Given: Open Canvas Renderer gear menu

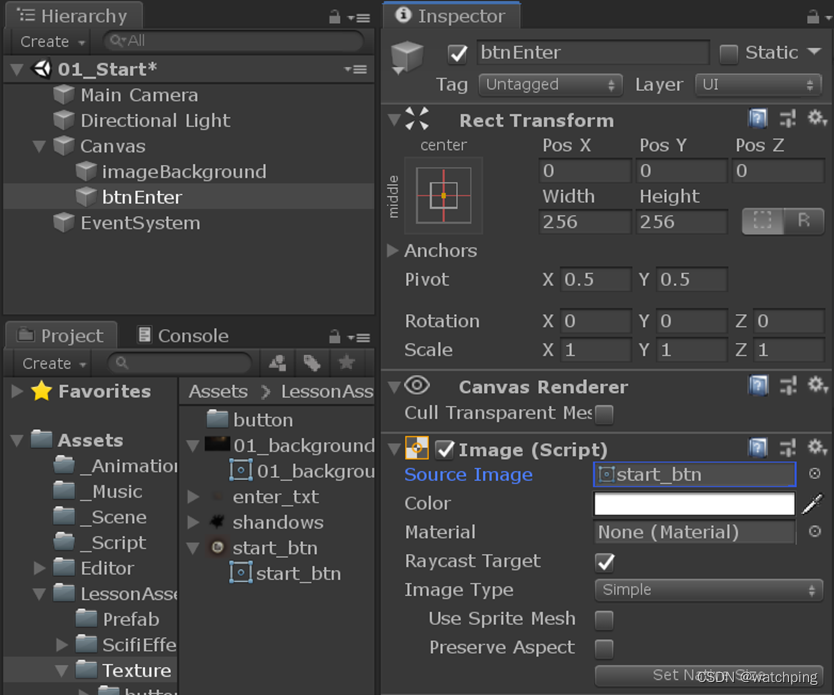Looking at the screenshot, I should pyautogui.click(x=817, y=384).
